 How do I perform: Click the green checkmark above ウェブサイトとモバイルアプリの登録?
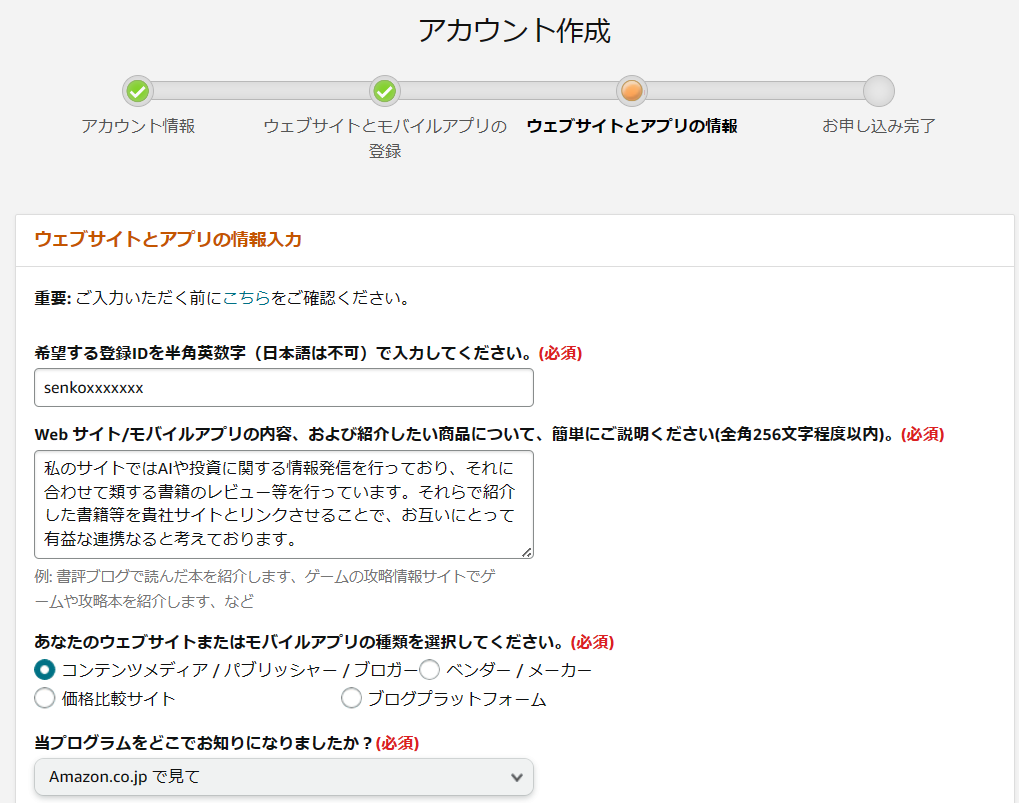[x=384, y=91]
